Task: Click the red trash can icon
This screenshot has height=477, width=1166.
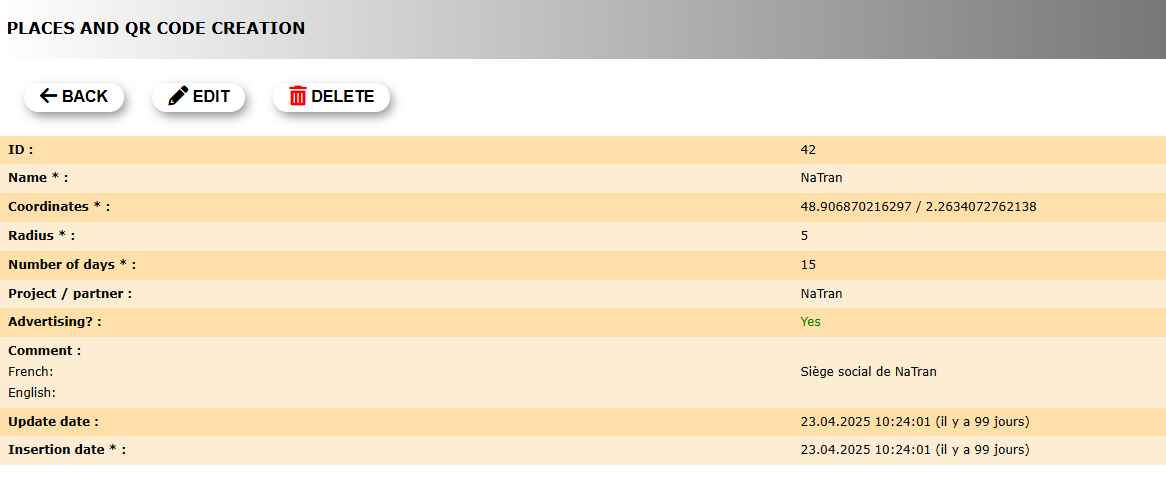Action: pyautogui.click(x=298, y=96)
